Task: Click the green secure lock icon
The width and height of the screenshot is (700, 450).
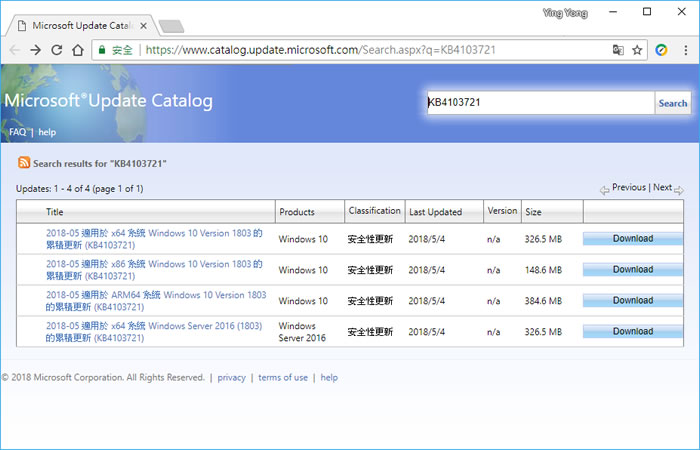Action: (102, 50)
